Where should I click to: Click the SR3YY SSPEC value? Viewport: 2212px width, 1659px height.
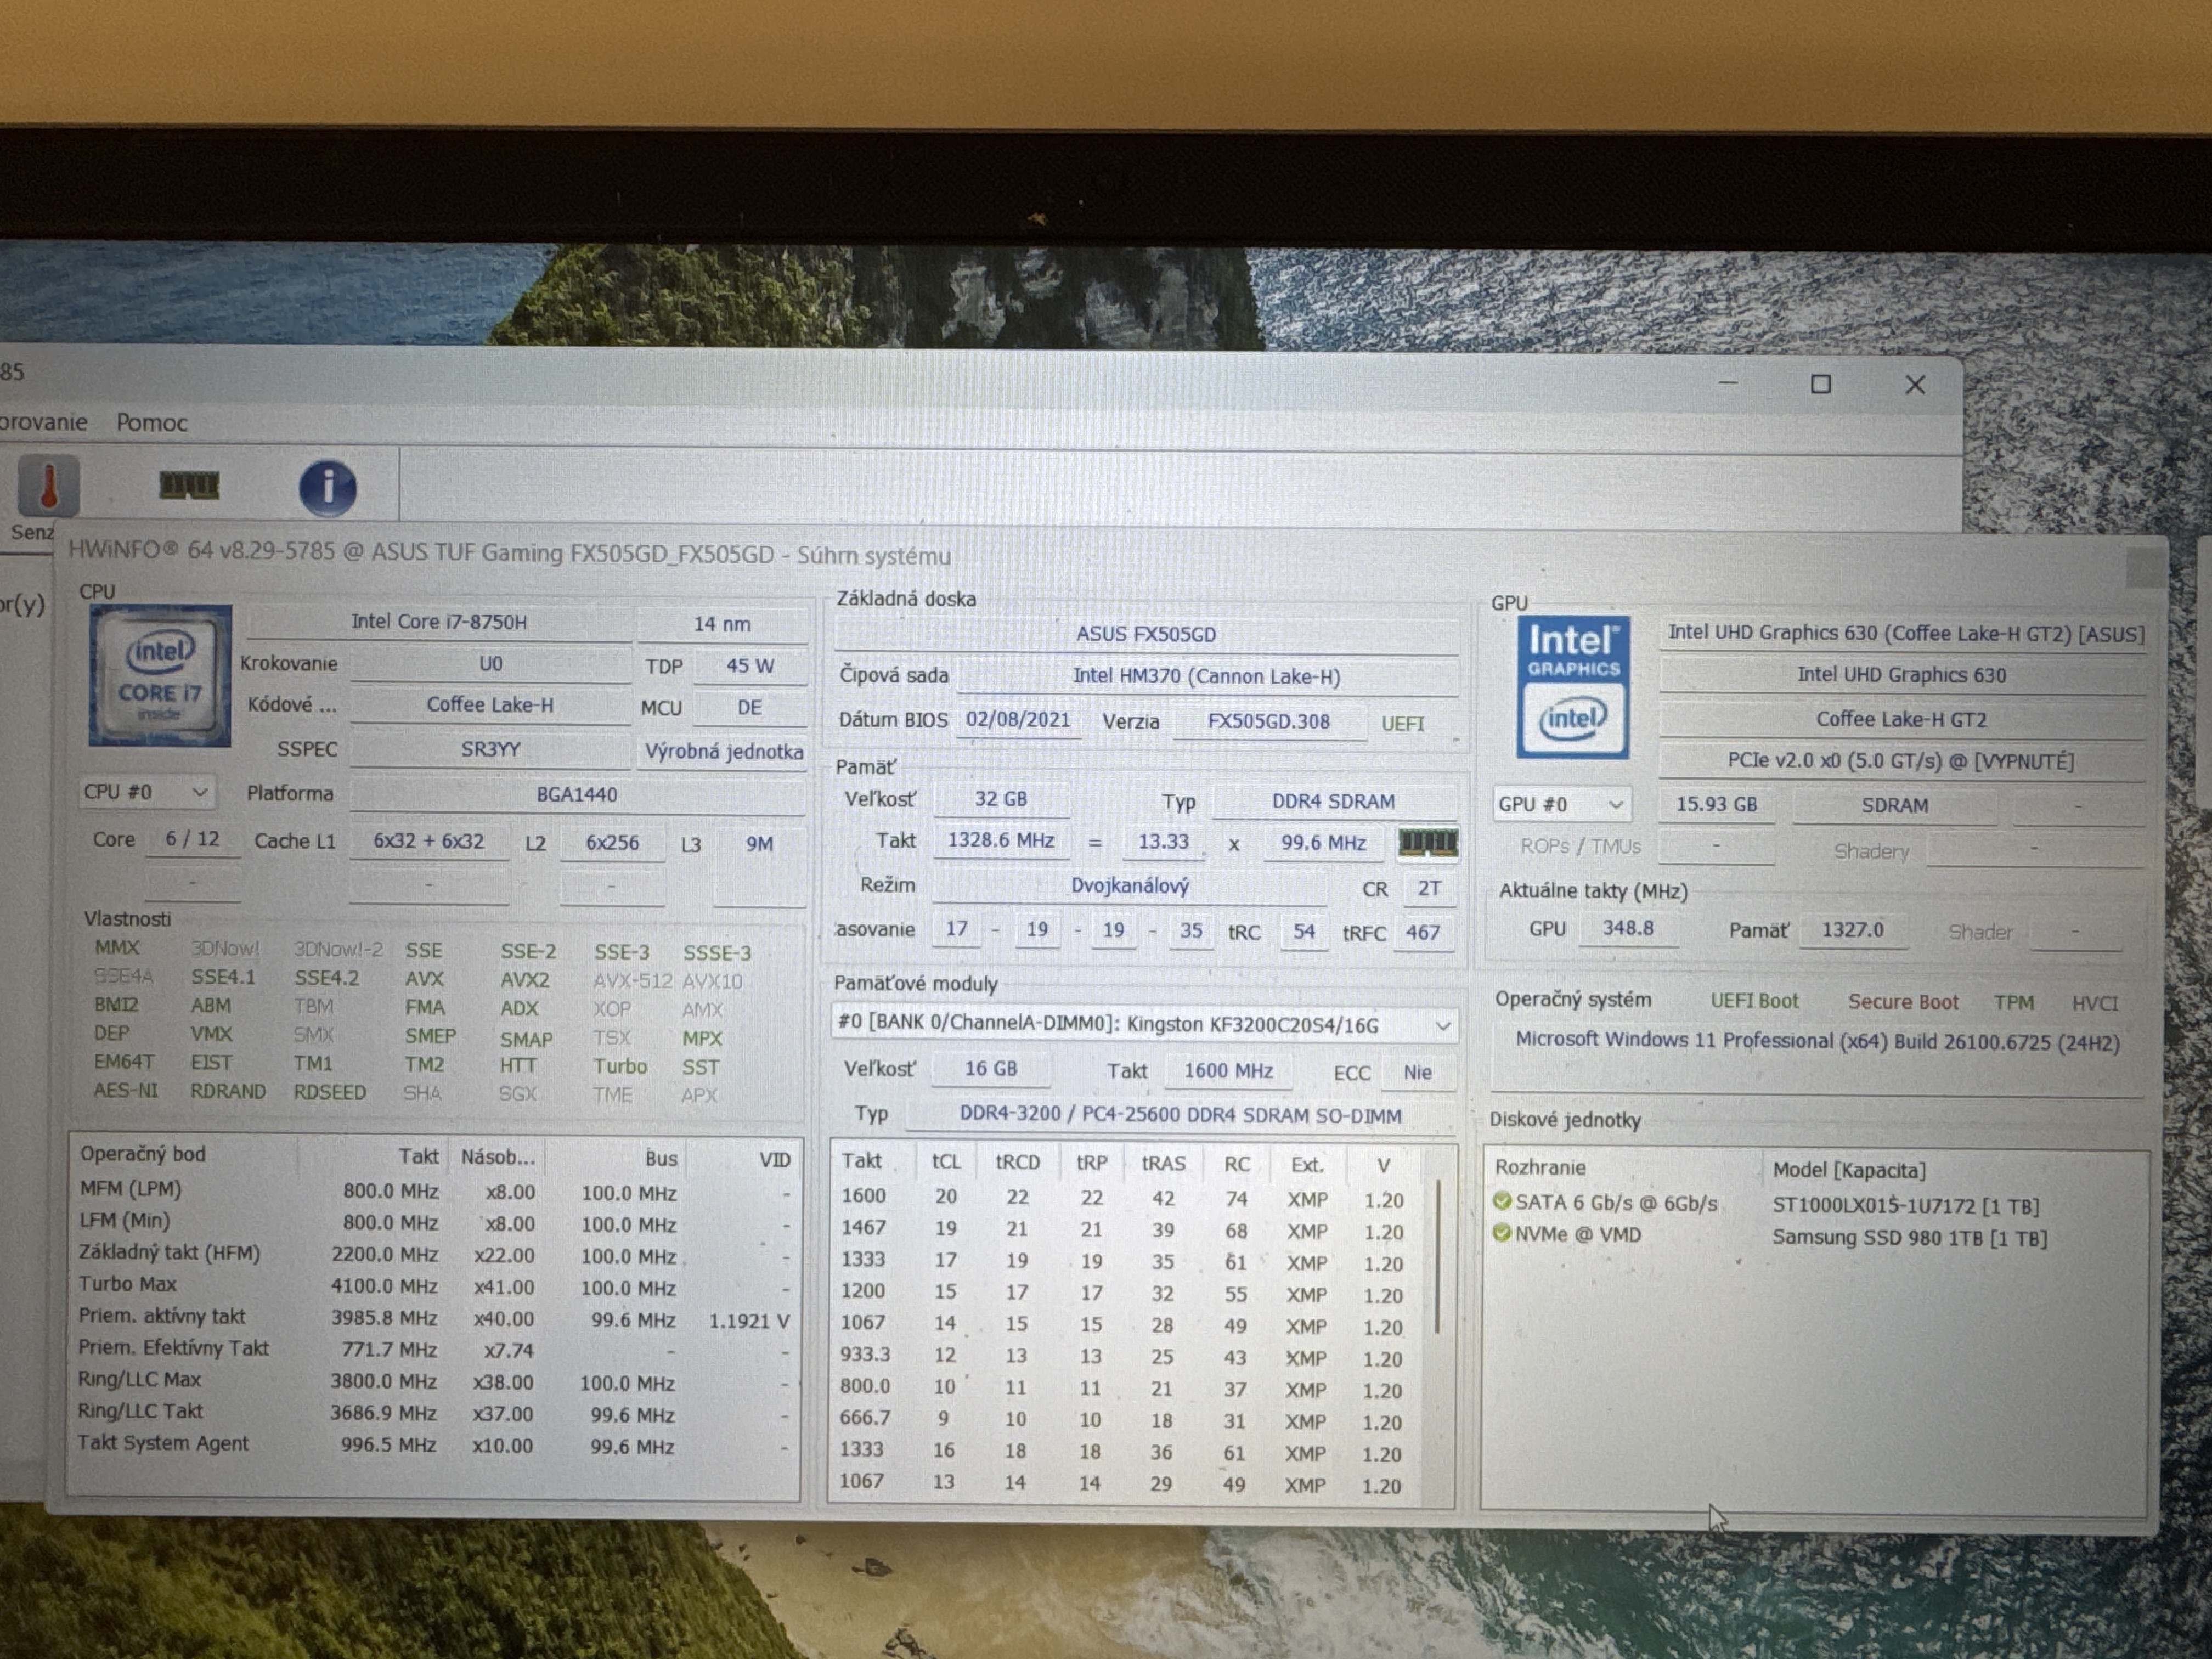coord(490,749)
